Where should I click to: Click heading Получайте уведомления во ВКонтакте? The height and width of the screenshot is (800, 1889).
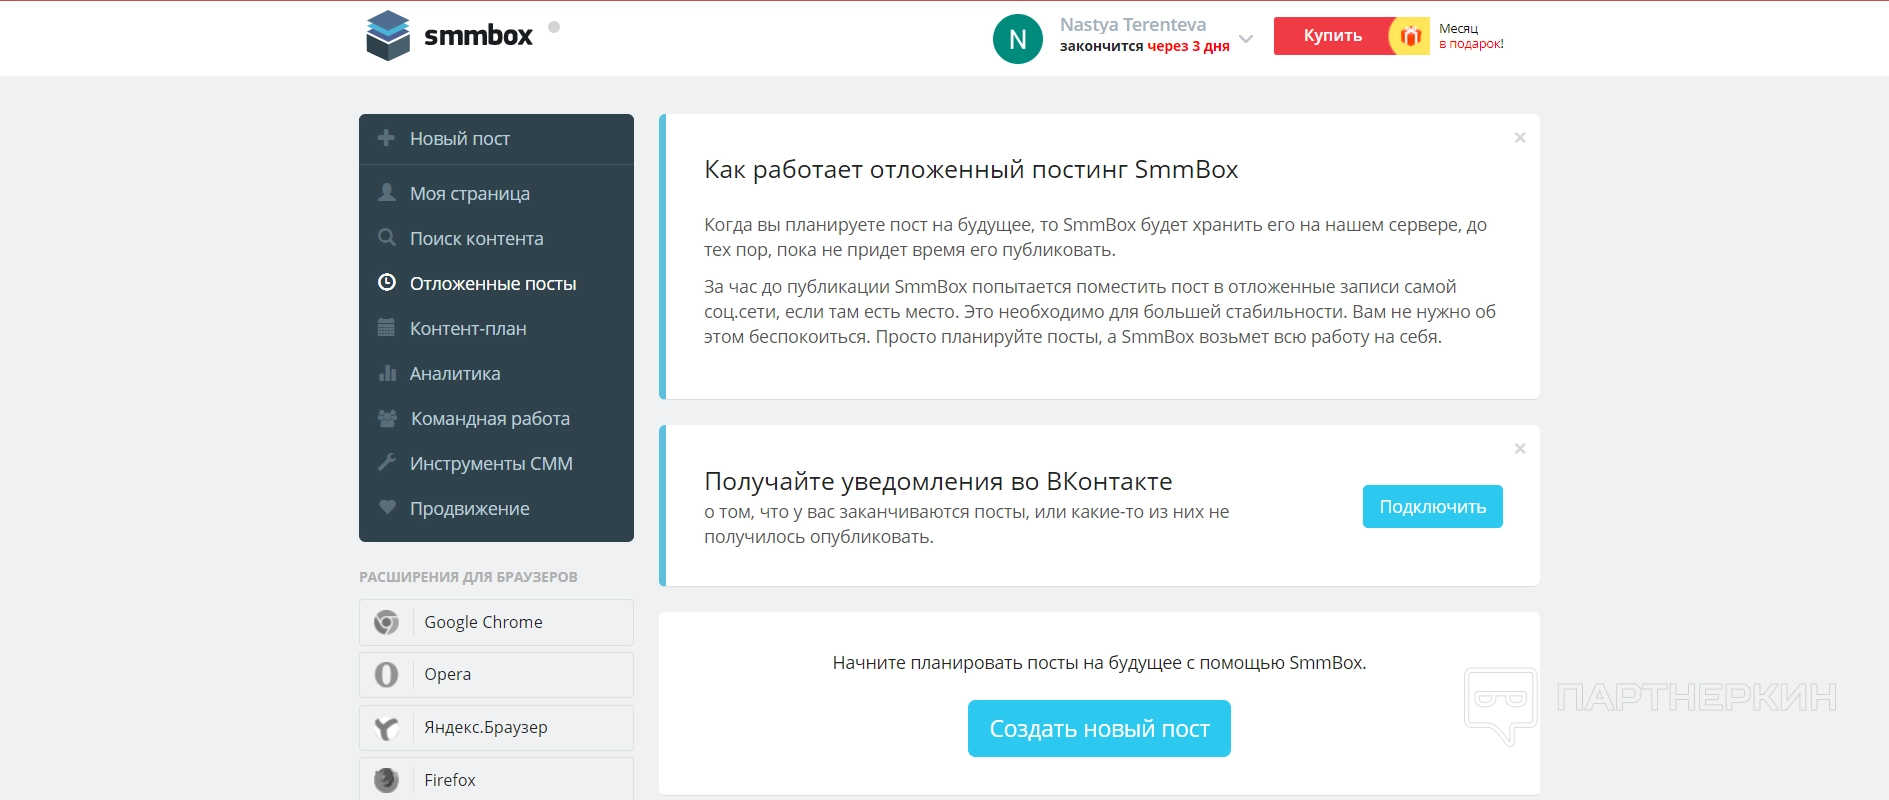point(938,481)
